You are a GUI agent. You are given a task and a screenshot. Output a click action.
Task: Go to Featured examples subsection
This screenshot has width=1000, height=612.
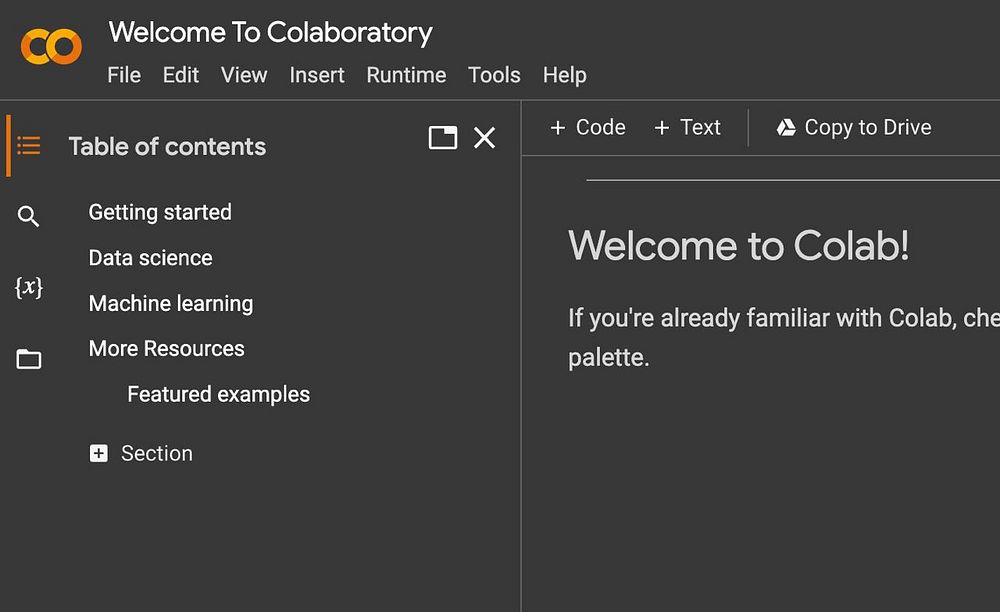click(x=218, y=394)
